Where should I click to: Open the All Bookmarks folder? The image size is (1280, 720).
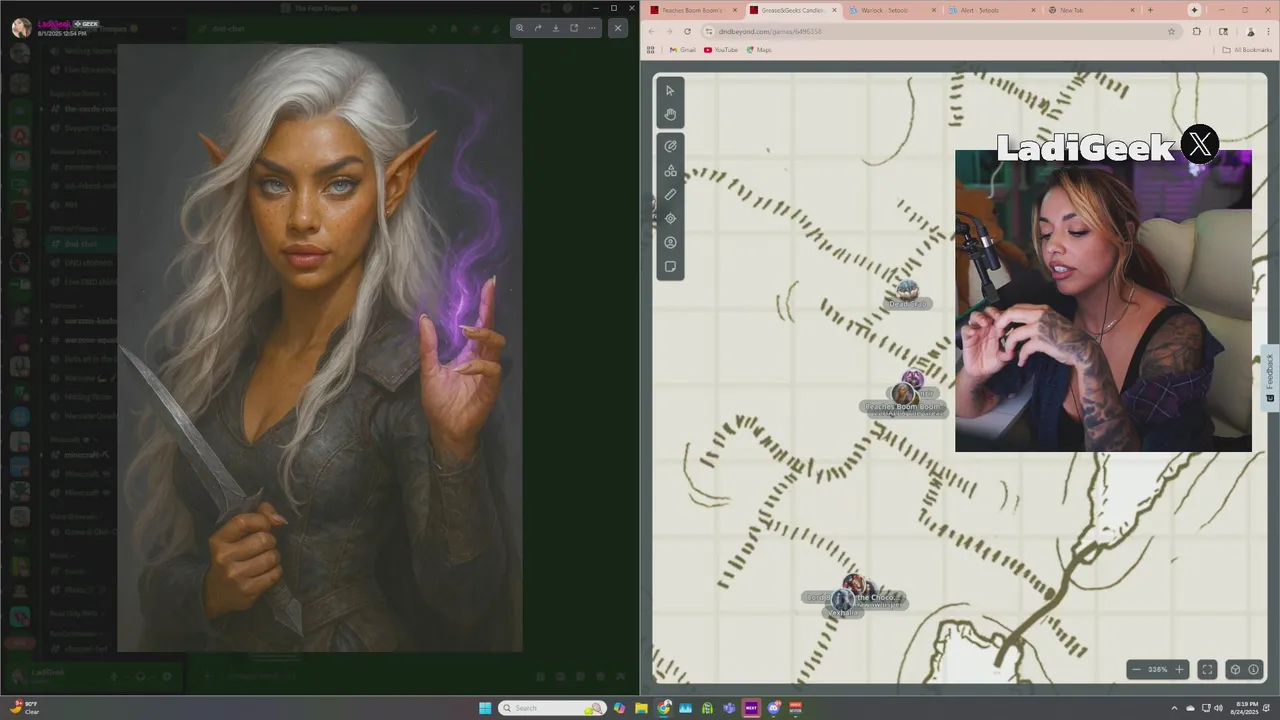[1247, 49]
